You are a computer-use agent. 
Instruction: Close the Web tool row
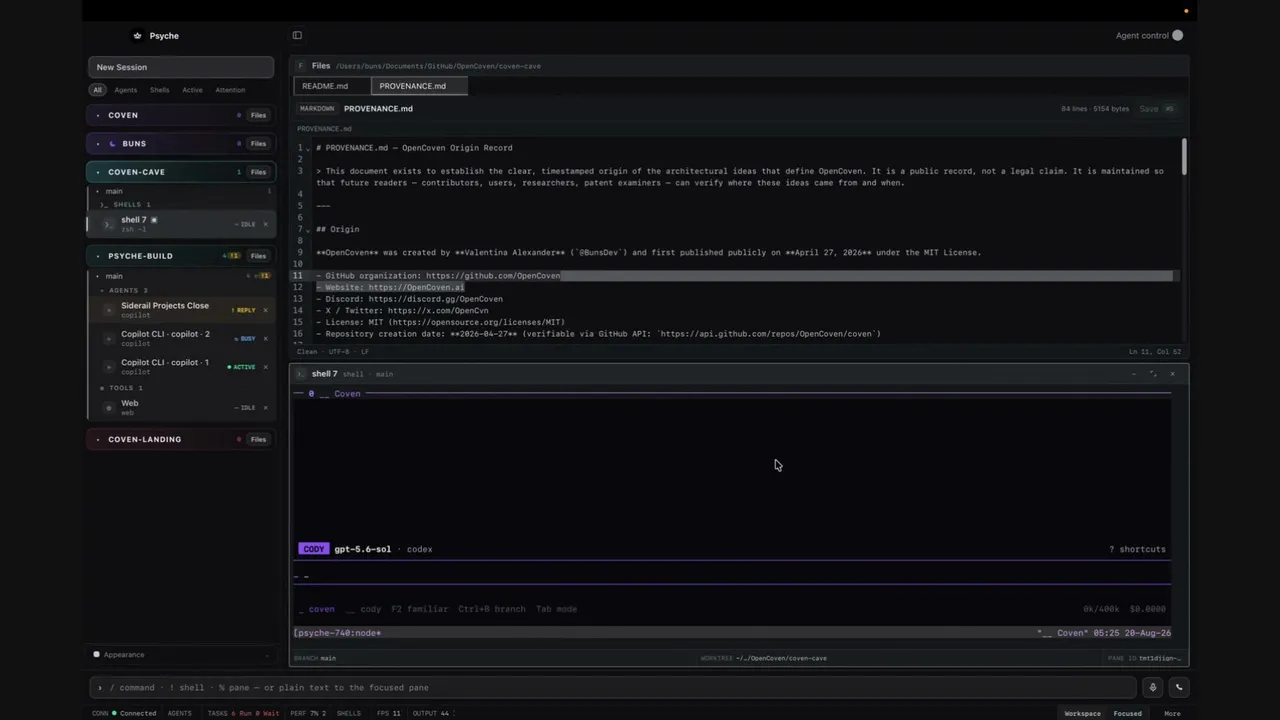[x=266, y=408]
